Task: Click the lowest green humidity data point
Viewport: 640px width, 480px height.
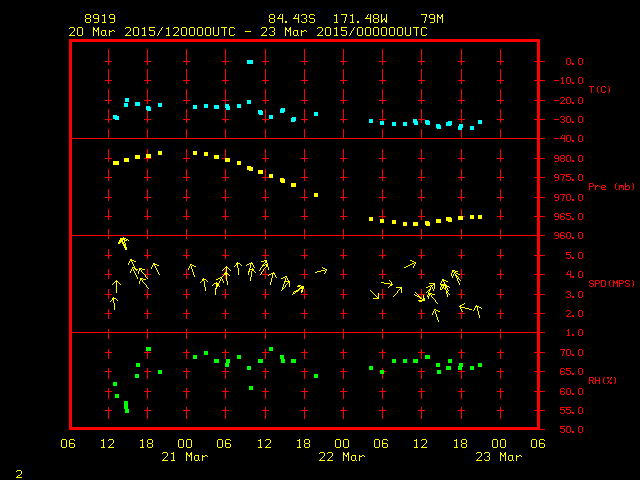Action: point(127,410)
